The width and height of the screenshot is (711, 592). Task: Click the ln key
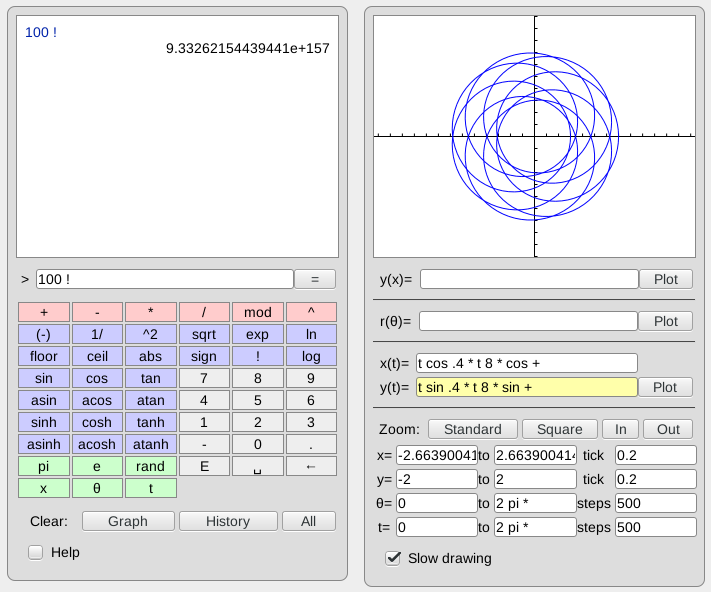click(x=311, y=334)
